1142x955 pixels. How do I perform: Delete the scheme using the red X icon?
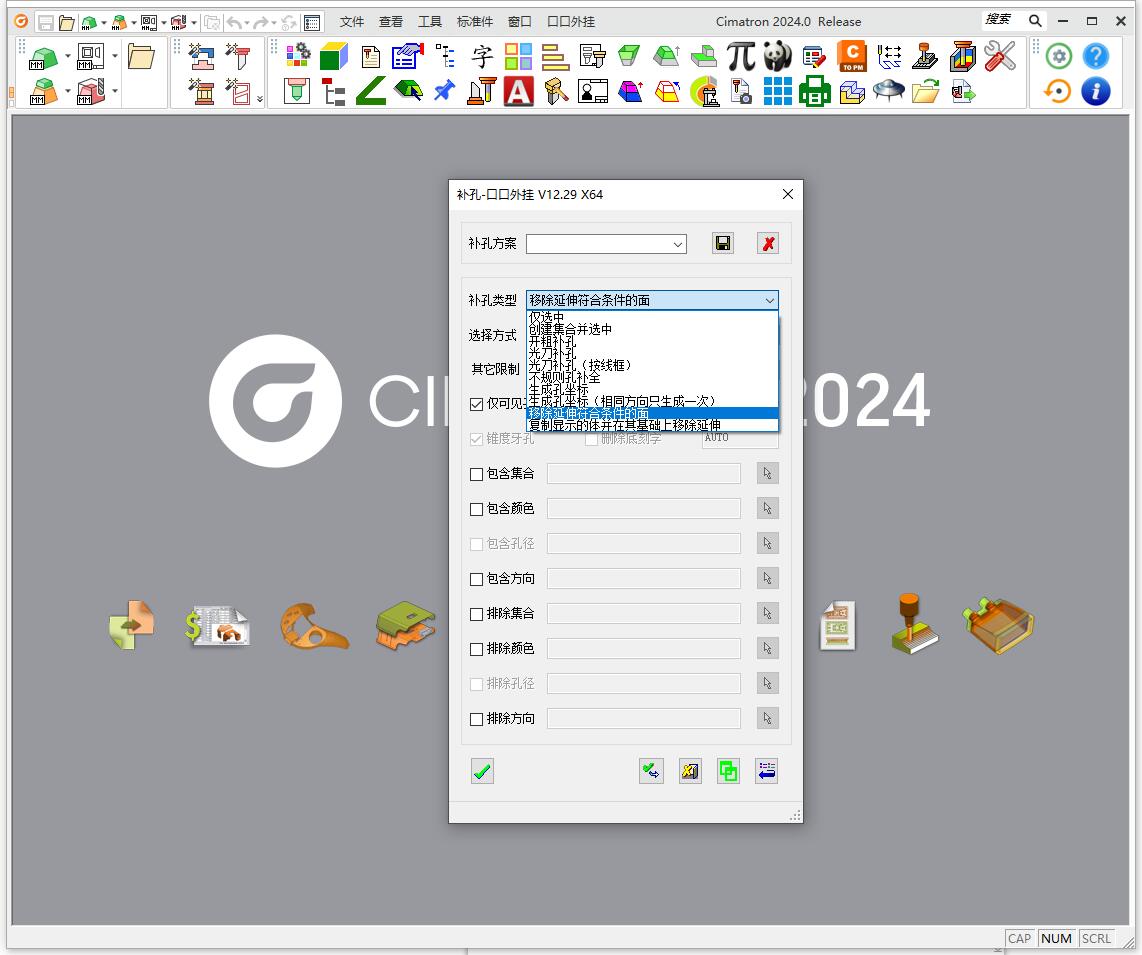pyautogui.click(x=767, y=243)
